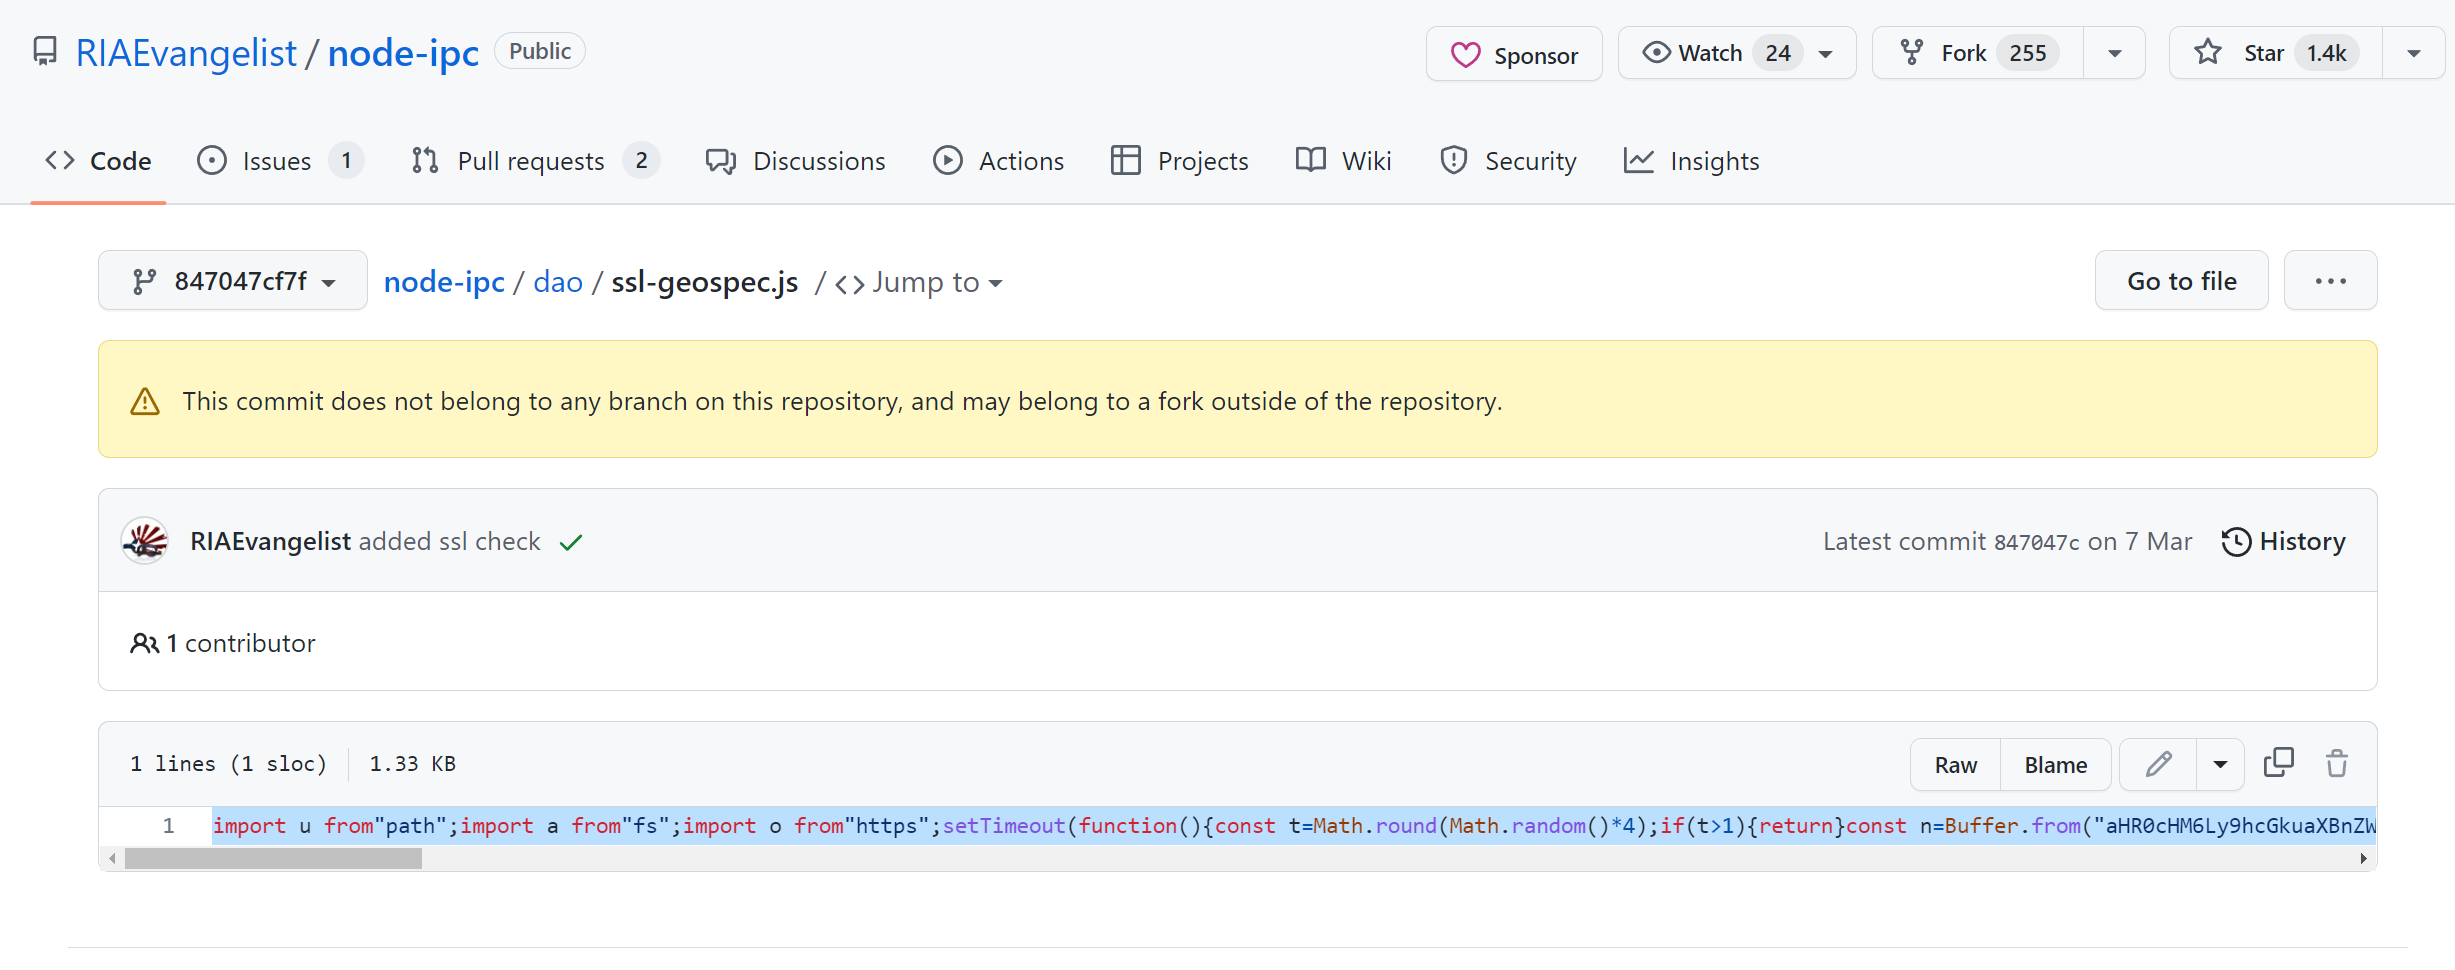2455x970 pixels.
Task: Click the highlighted code line text
Action: (x=1294, y=826)
